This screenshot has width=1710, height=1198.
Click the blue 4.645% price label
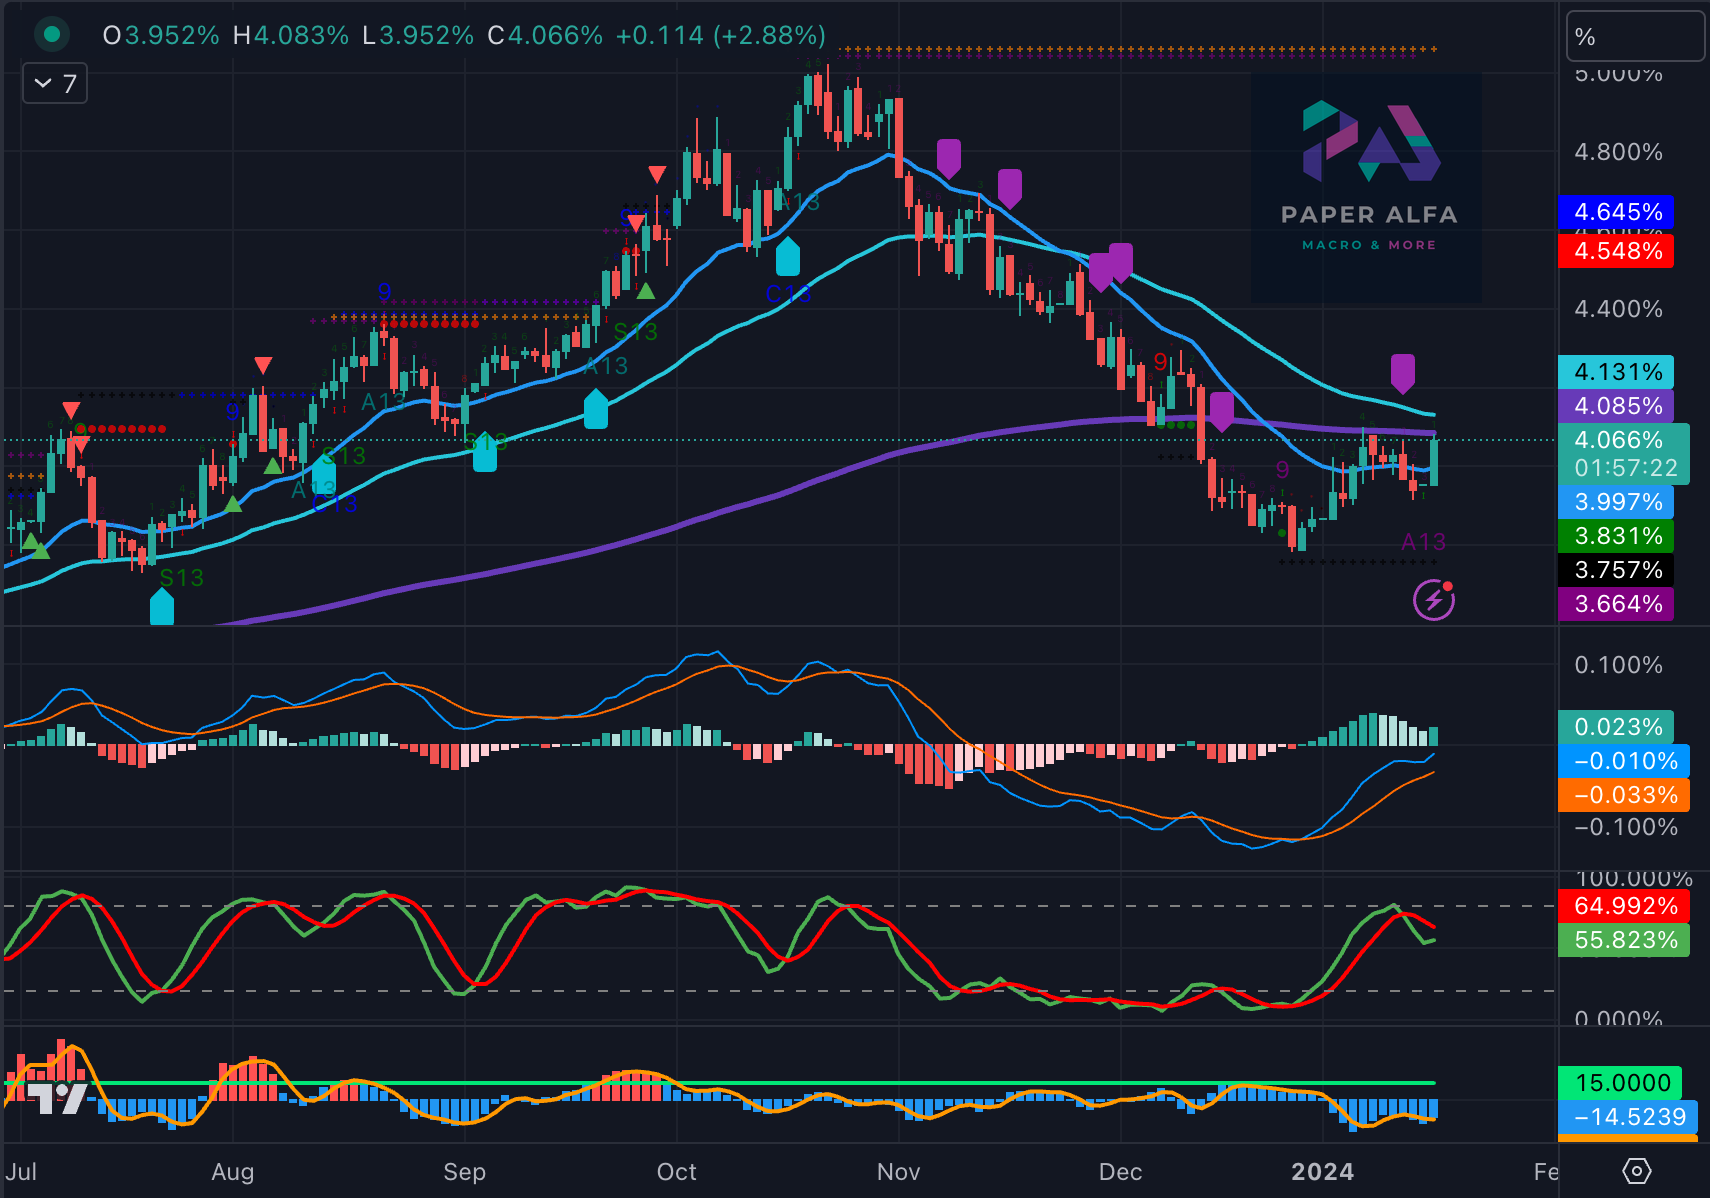tap(1616, 212)
